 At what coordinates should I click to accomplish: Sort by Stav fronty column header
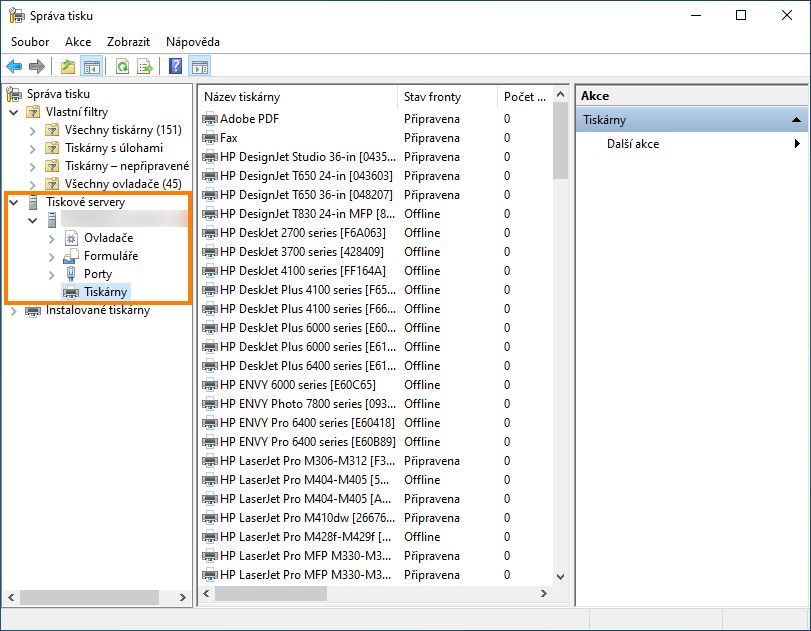click(432, 97)
